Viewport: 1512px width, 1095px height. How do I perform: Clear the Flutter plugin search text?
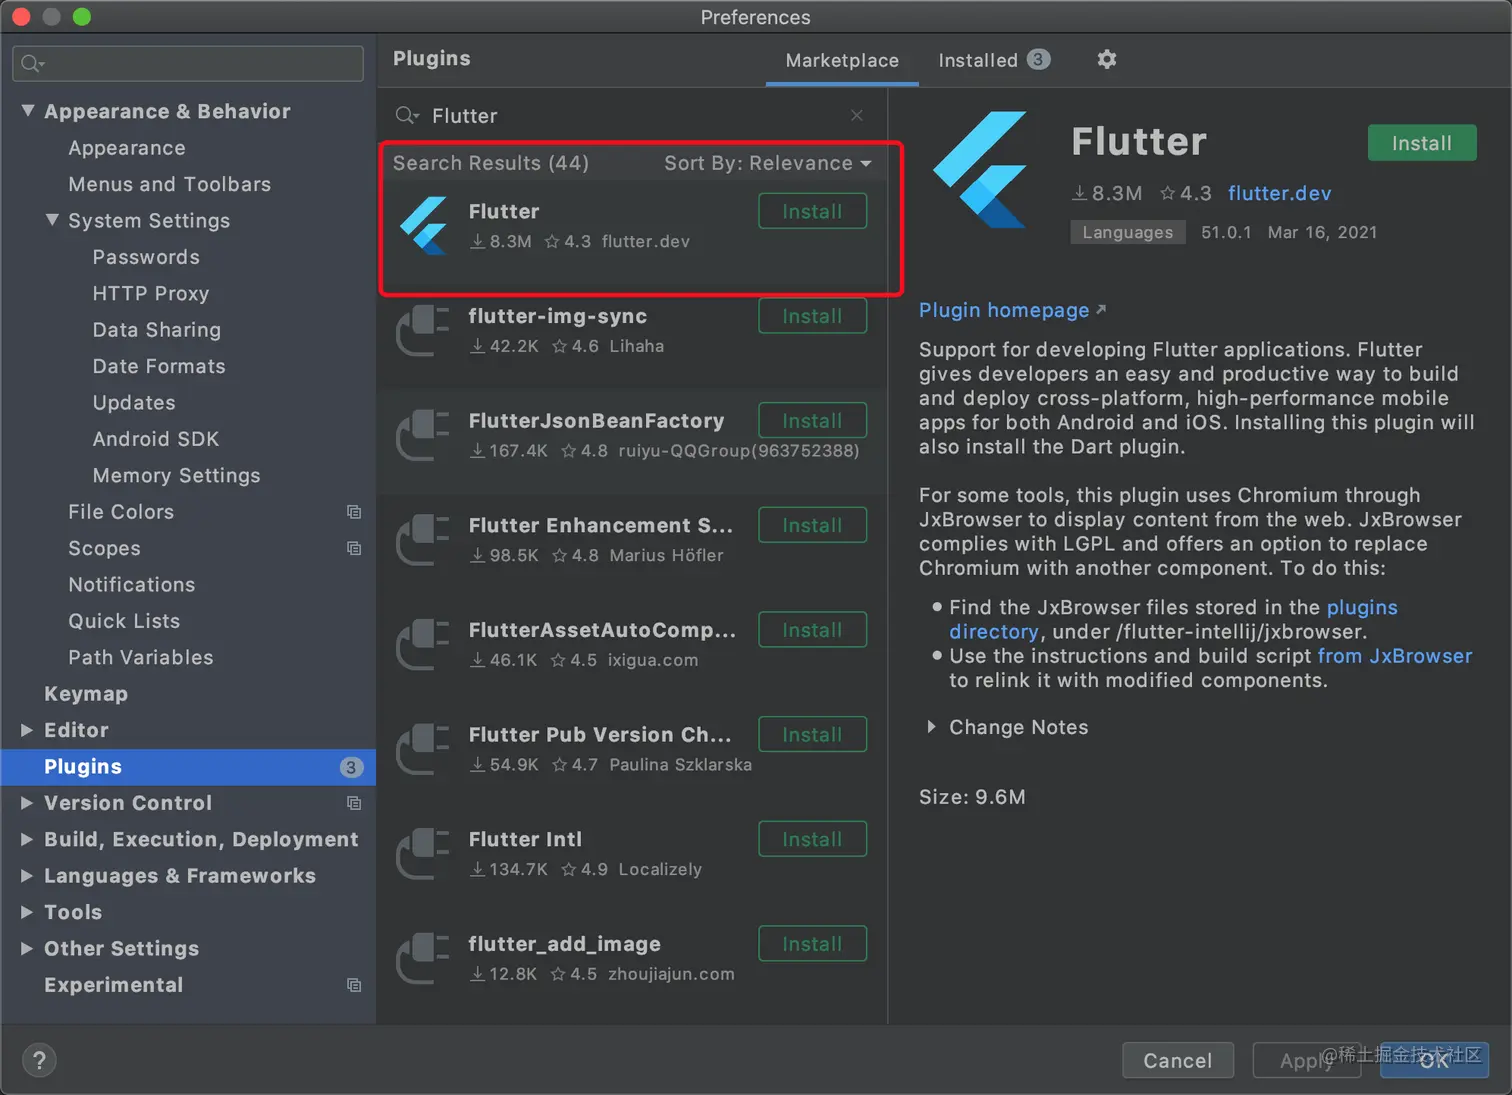pos(857,115)
